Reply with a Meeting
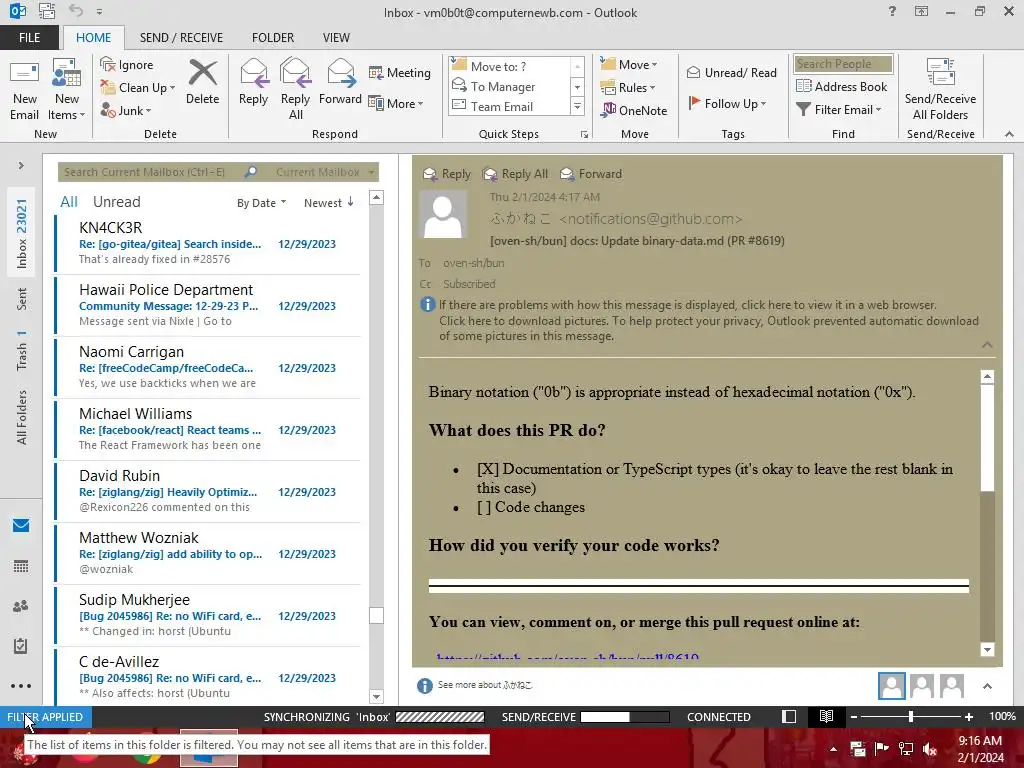Screen dimensions: 1024x768 (x=400, y=72)
